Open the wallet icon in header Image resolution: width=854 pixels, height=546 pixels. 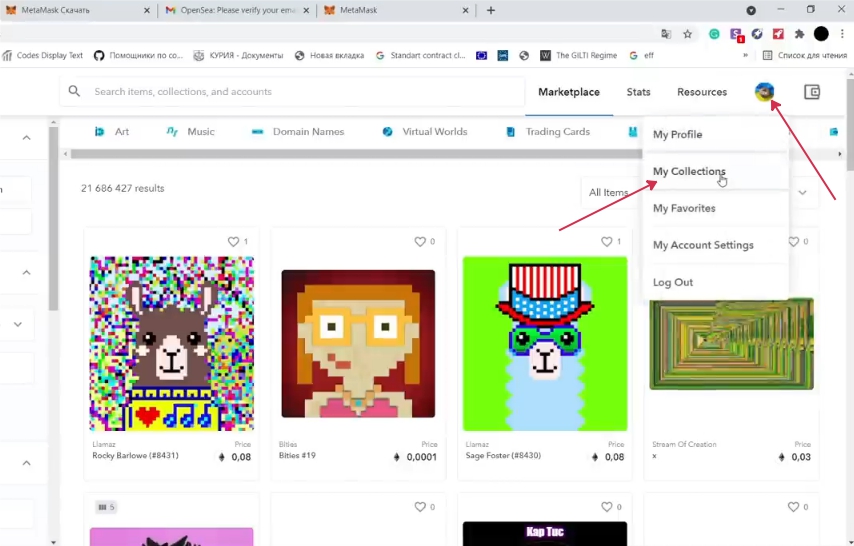[811, 92]
